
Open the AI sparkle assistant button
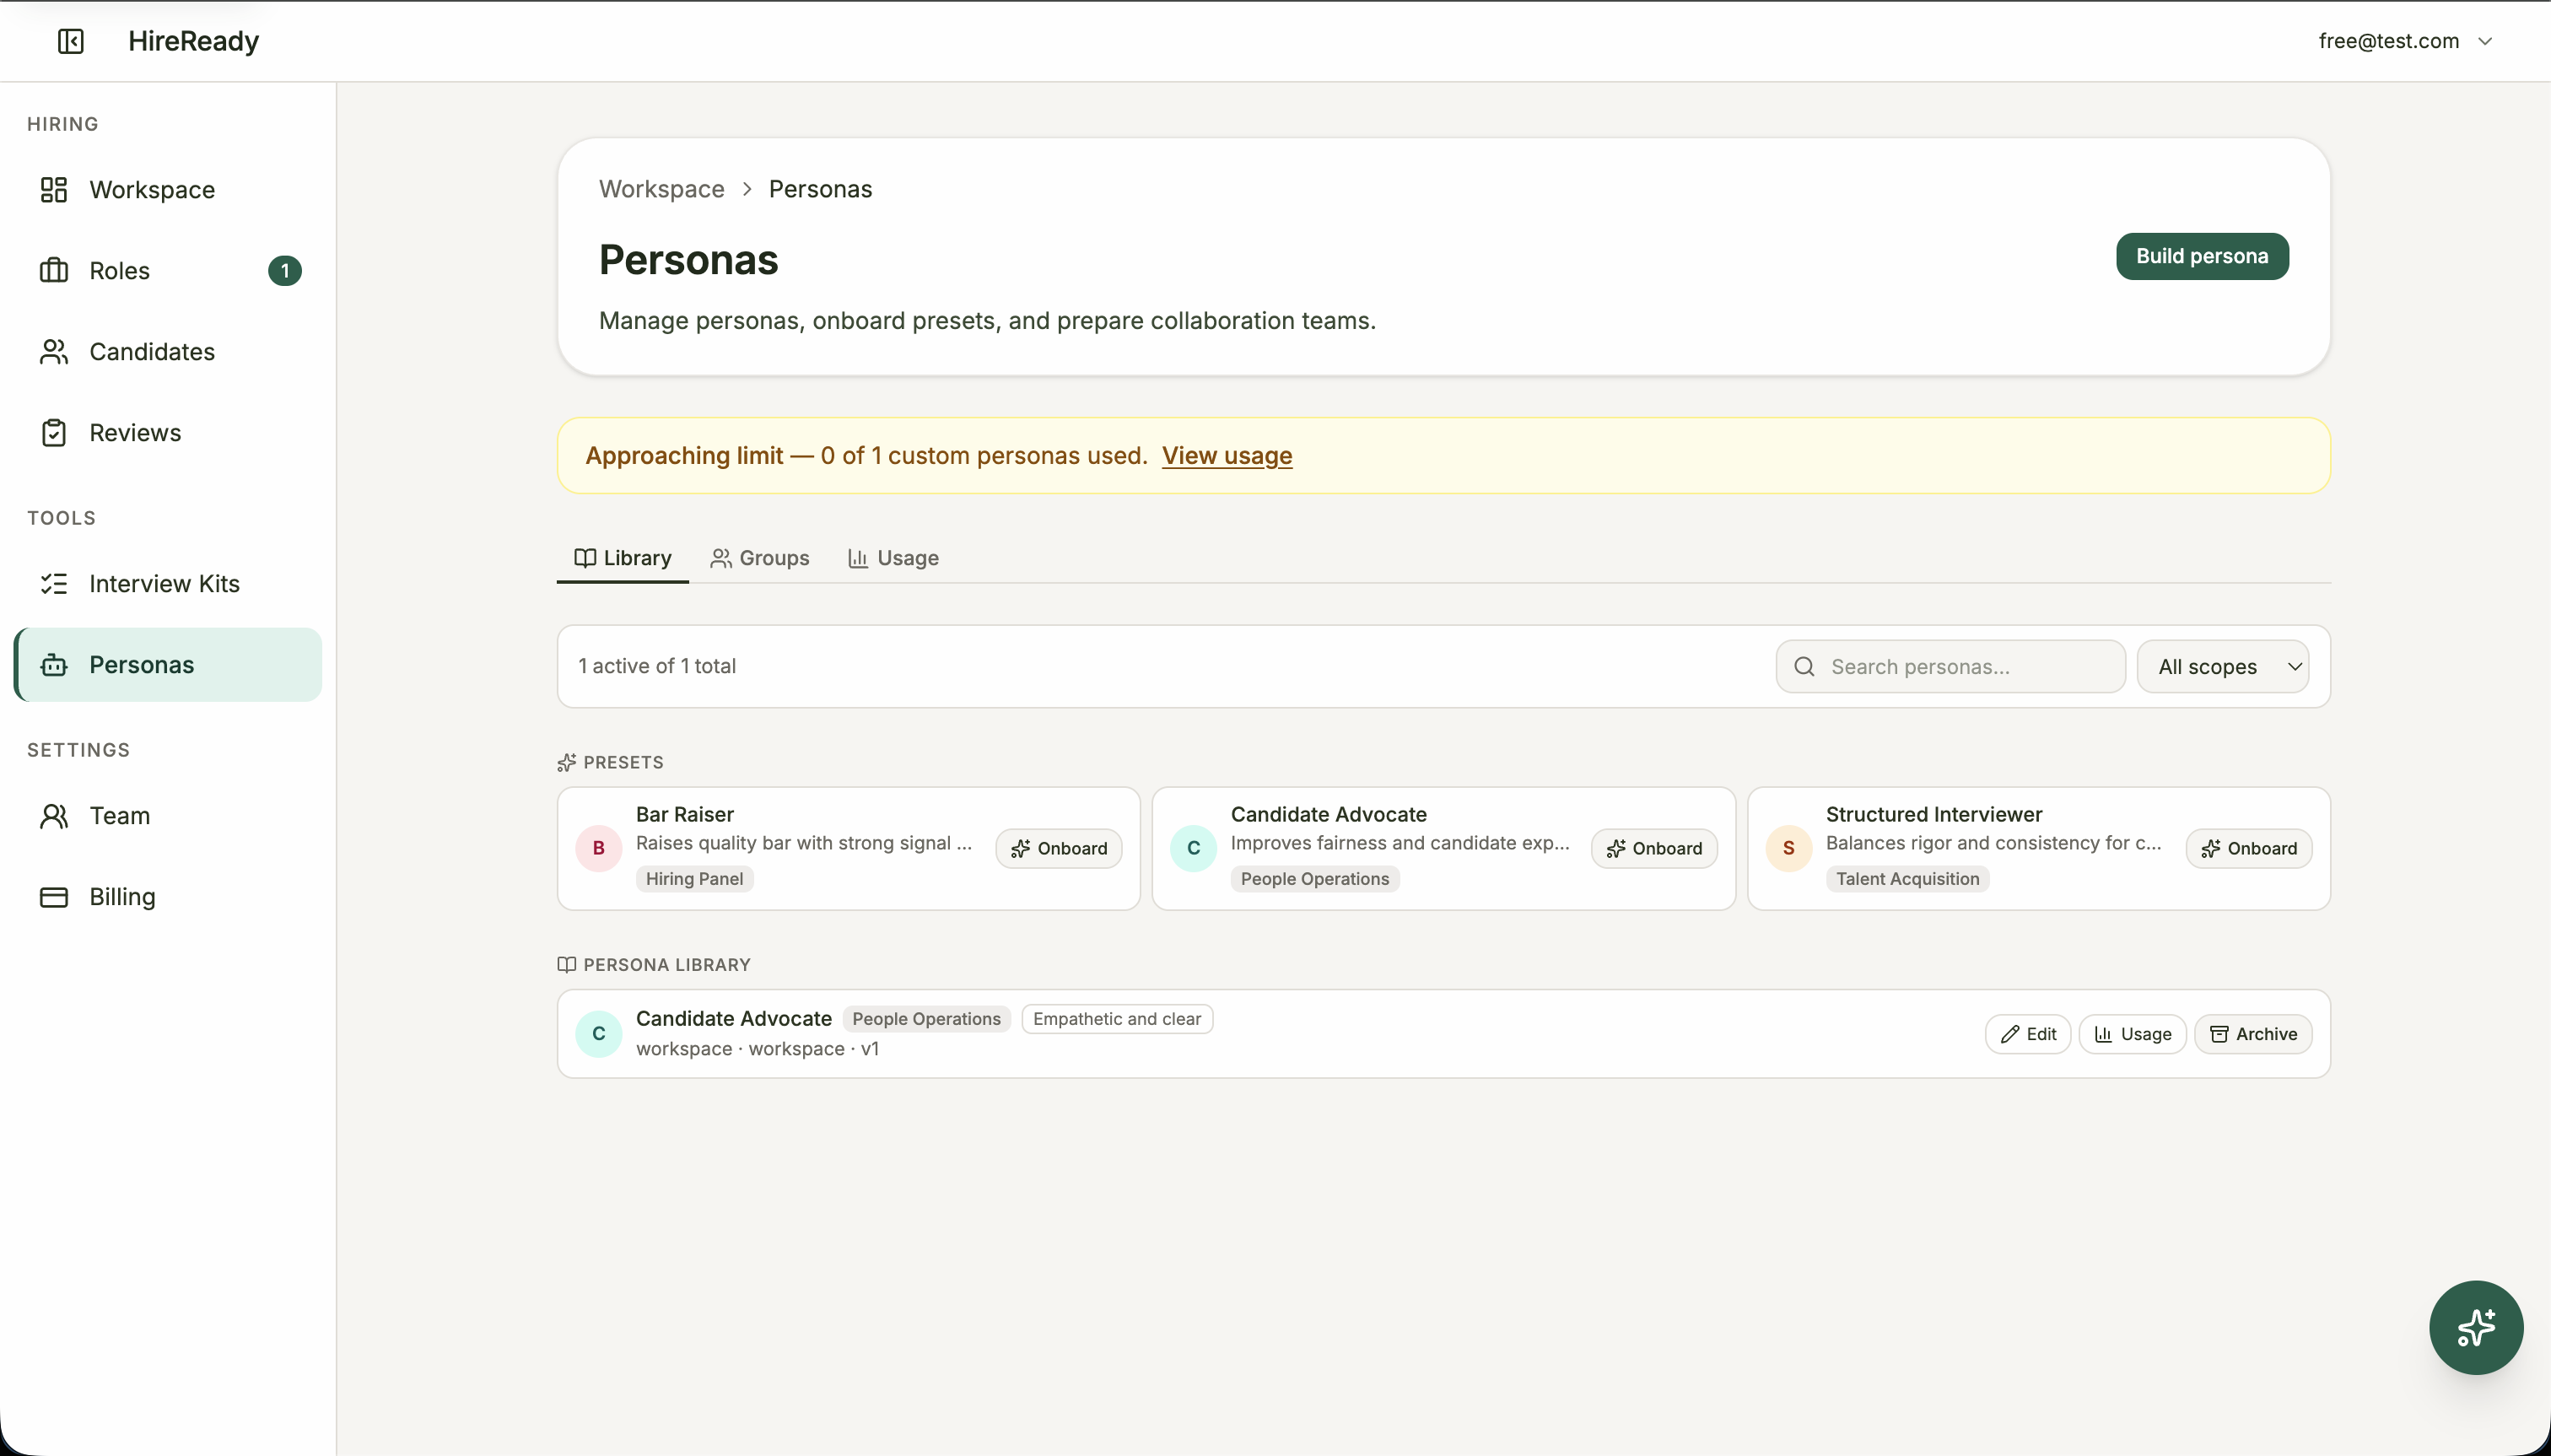pos(2475,1327)
